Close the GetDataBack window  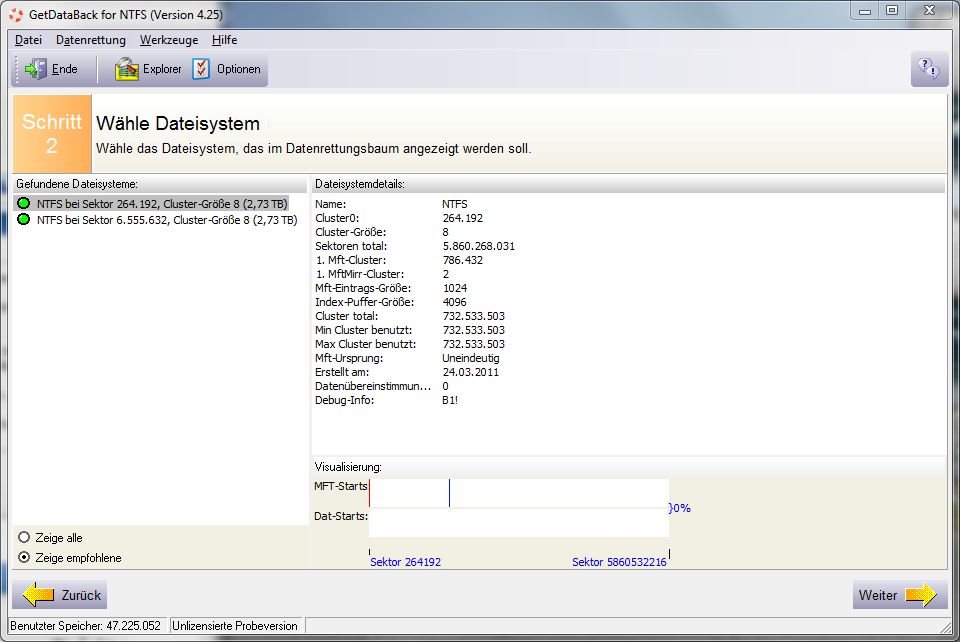[929, 11]
